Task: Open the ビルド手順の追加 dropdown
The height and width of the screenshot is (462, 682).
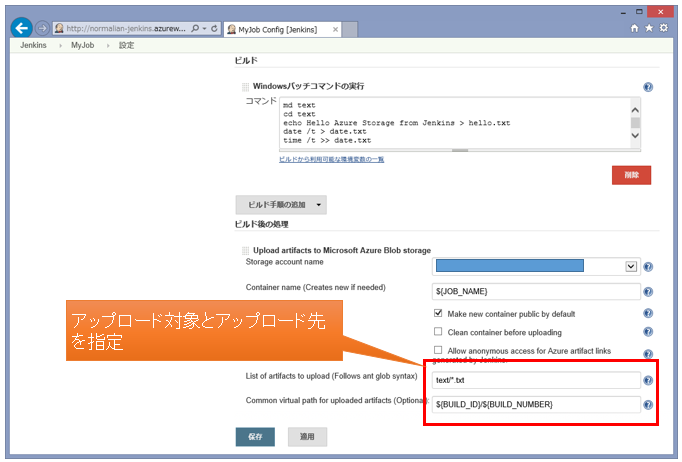Action: tap(281, 204)
